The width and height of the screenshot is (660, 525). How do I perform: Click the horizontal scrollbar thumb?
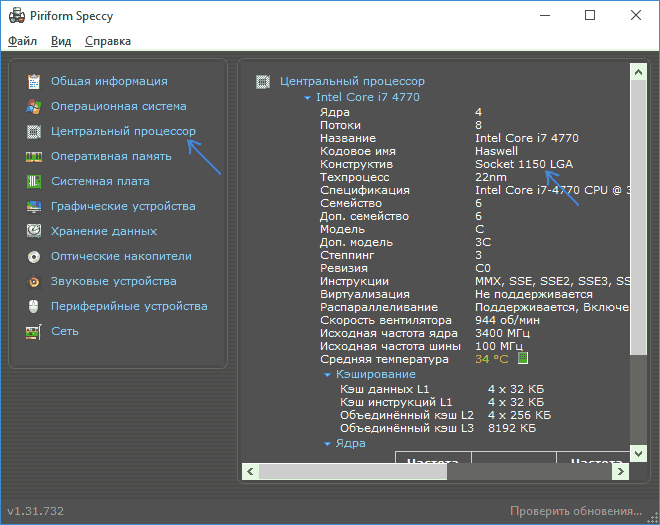coord(353,471)
